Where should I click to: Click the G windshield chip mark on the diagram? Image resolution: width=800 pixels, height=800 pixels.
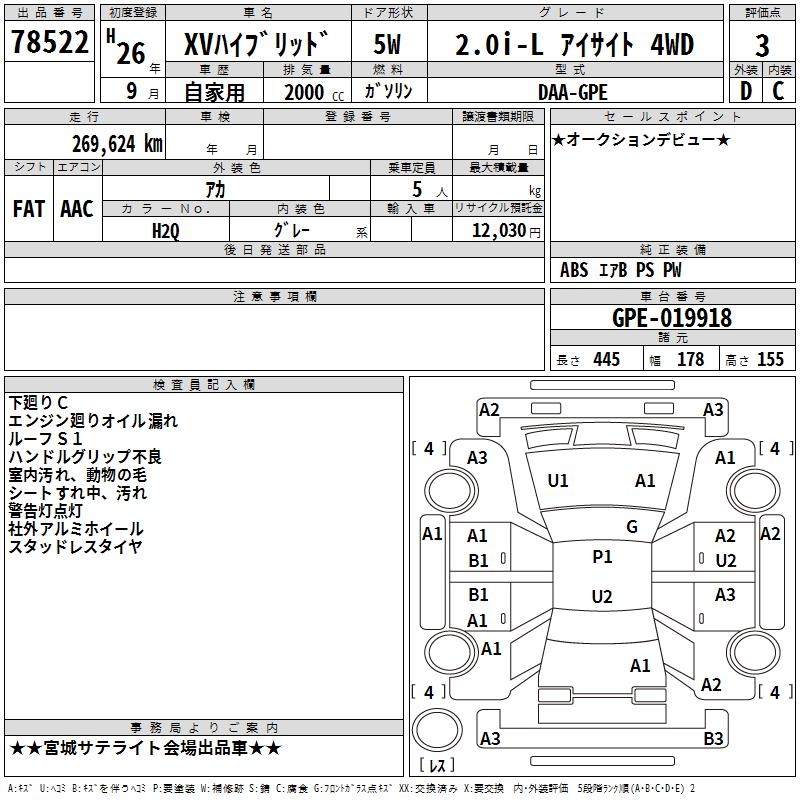pos(632,527)
